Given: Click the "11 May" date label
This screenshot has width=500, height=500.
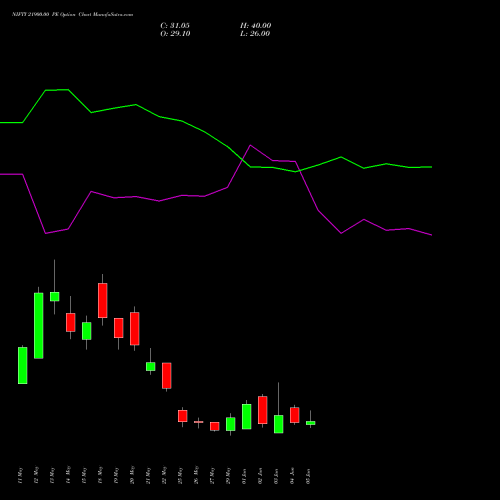Looking at the screenshot, I should click(x=21, y=475).
